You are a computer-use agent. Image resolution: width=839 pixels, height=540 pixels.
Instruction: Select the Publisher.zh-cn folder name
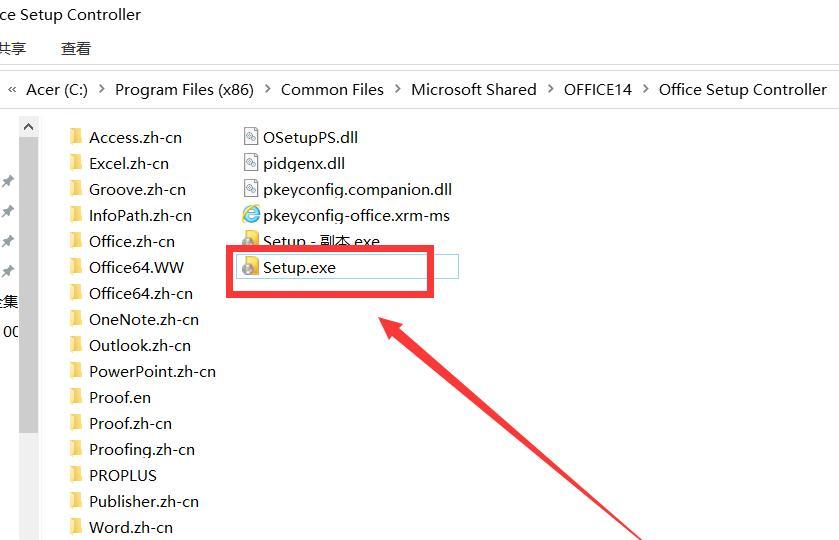coord(144,501)
